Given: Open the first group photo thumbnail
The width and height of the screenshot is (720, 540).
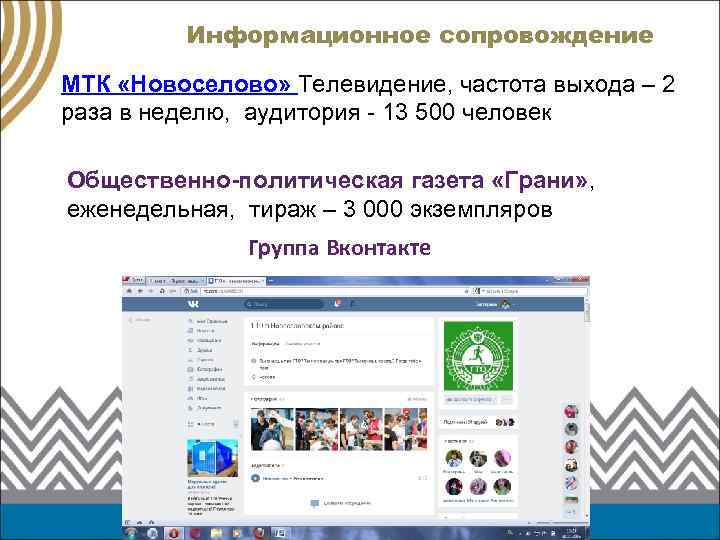Looking at the screenshot, I should click(x=272, y=429).
